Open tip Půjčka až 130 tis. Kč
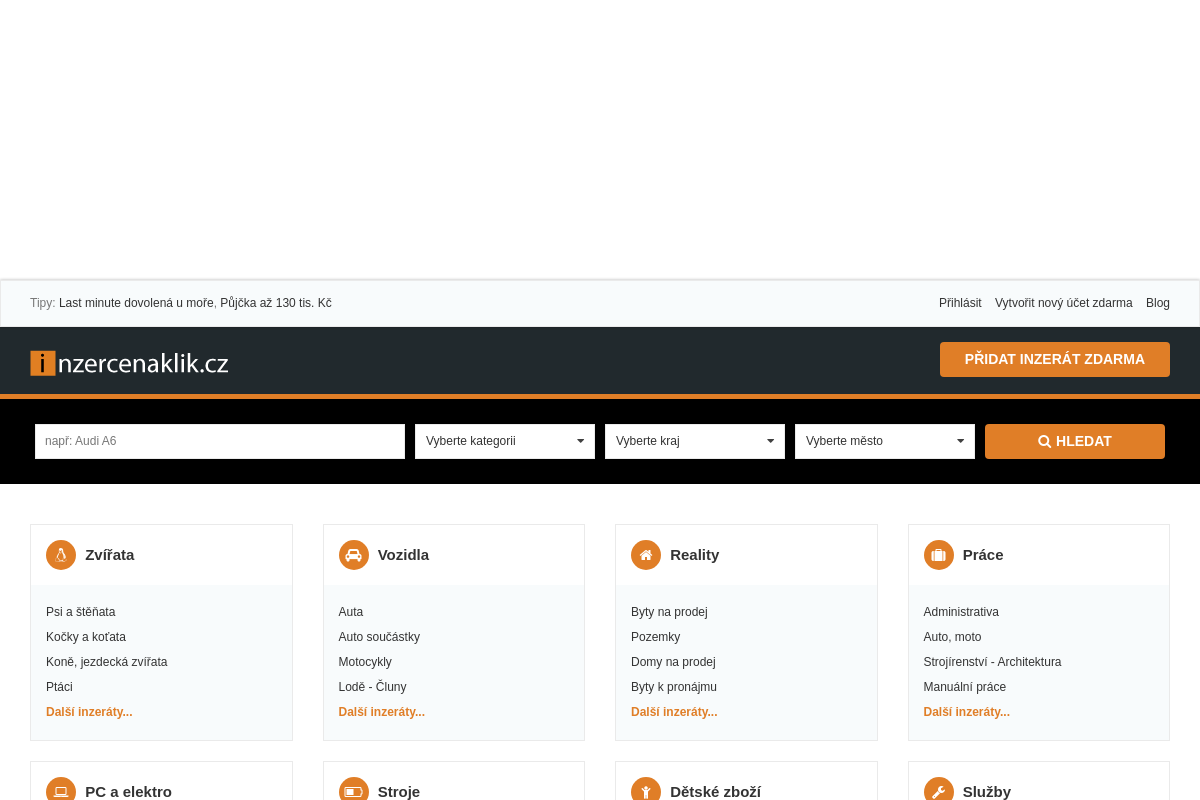 point(276,303)
